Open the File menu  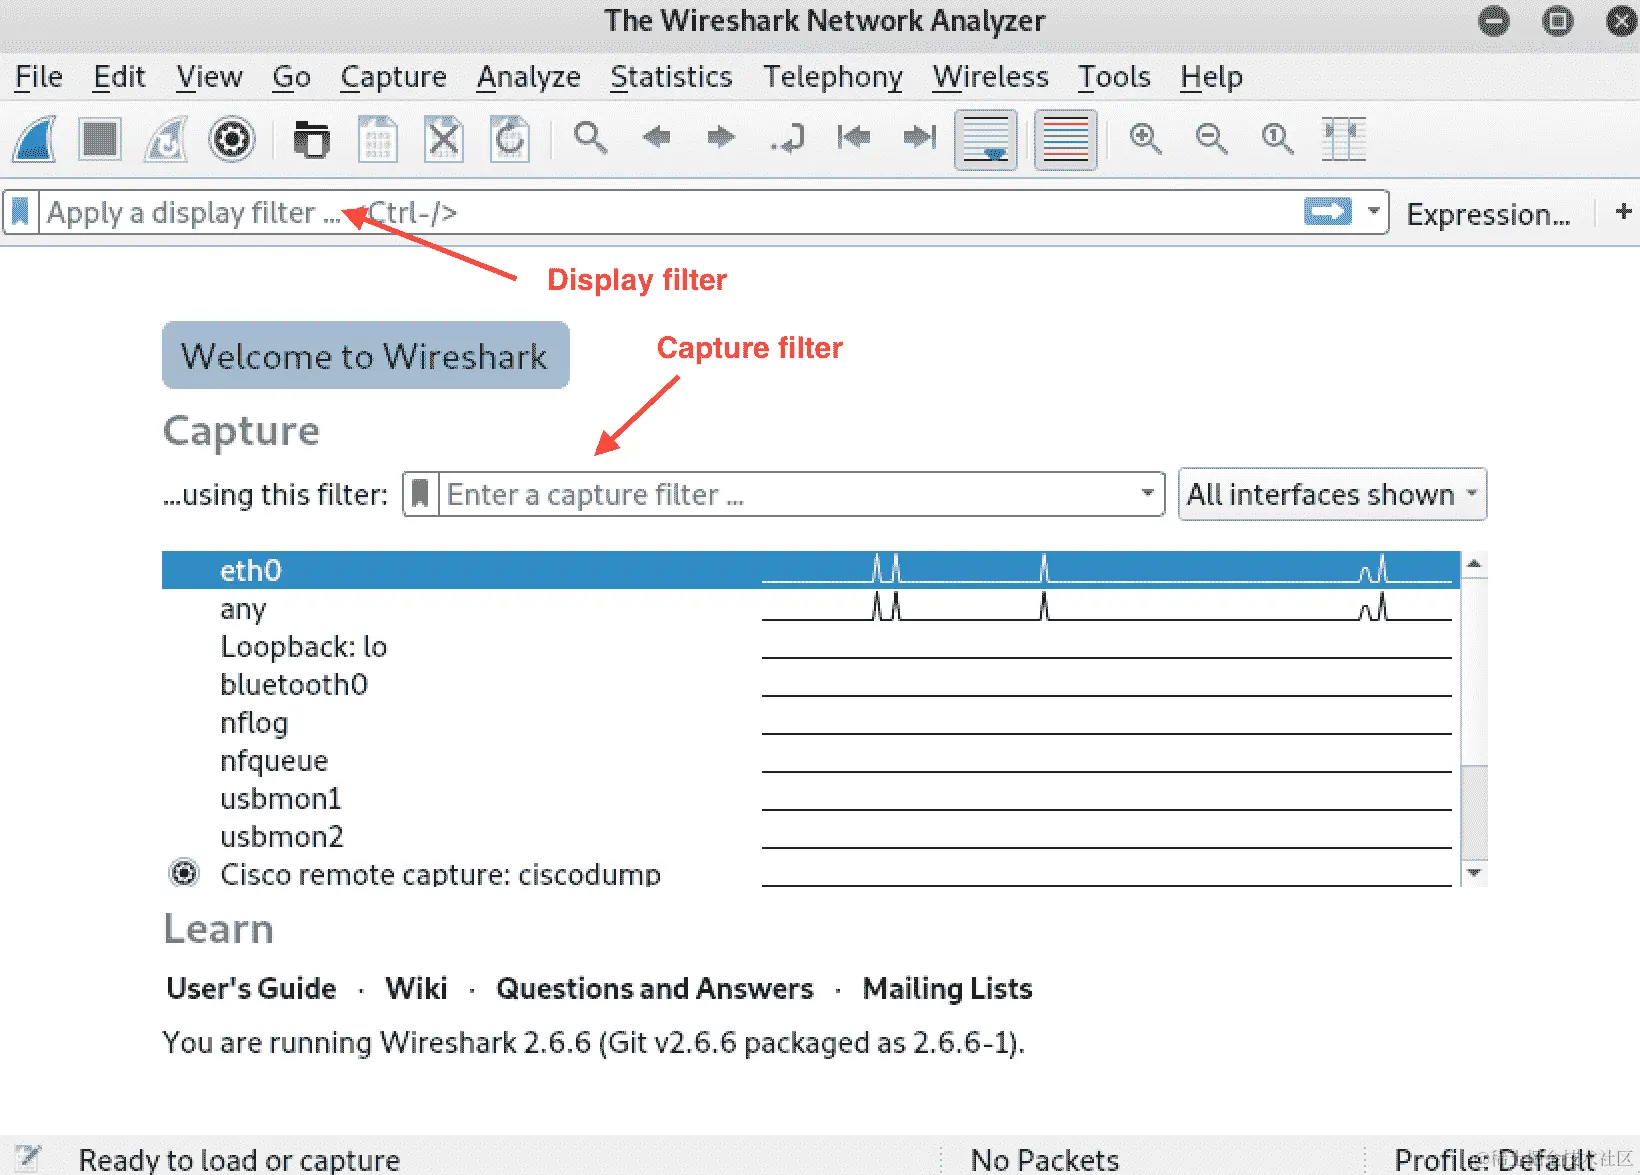[x=39, y=77]
